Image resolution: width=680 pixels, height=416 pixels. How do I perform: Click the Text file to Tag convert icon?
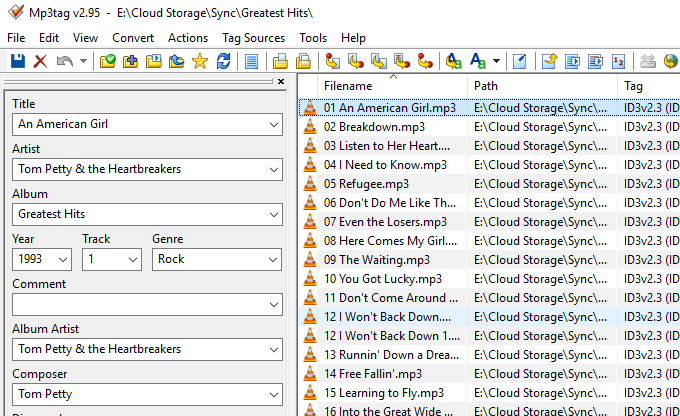tap(402, 61)
